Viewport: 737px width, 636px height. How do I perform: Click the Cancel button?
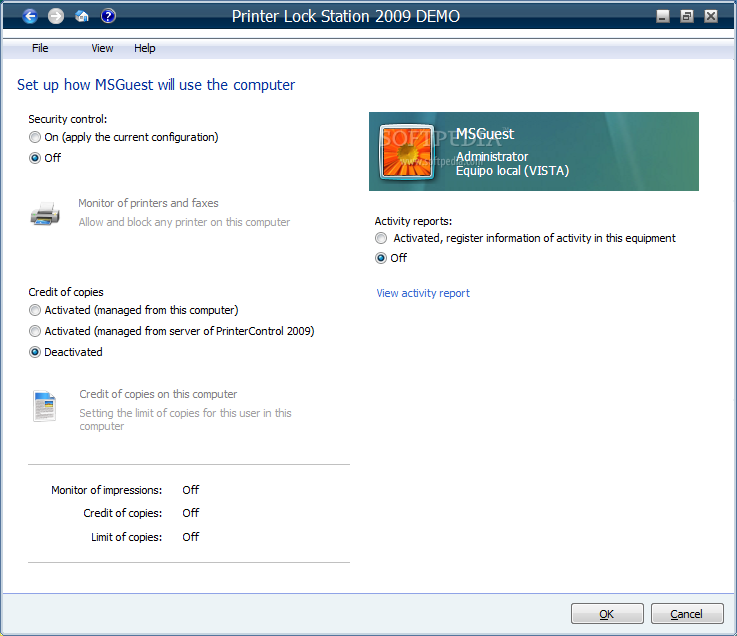tap(687, 614)
